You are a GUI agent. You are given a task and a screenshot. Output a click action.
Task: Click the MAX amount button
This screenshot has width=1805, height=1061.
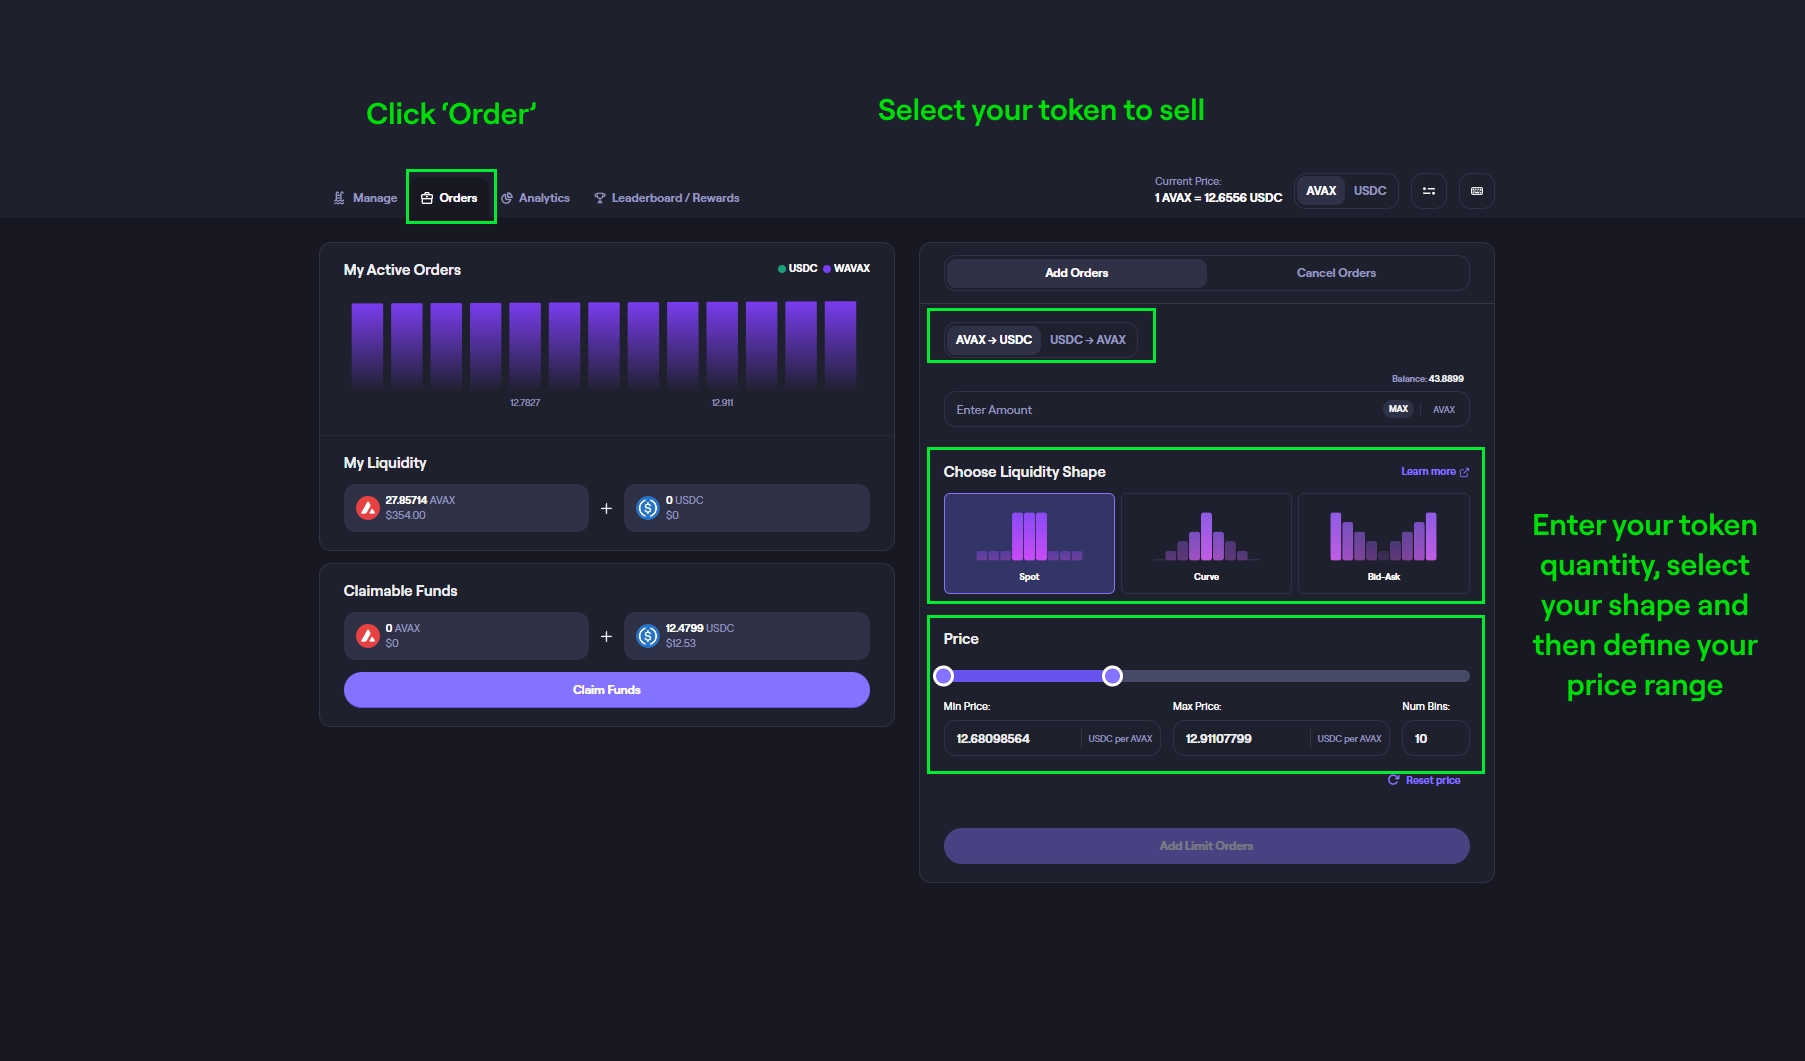coord(1398,409)
